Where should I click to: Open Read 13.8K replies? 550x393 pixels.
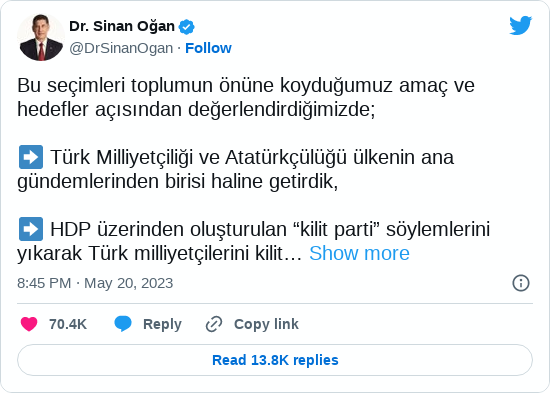point(275,360)
